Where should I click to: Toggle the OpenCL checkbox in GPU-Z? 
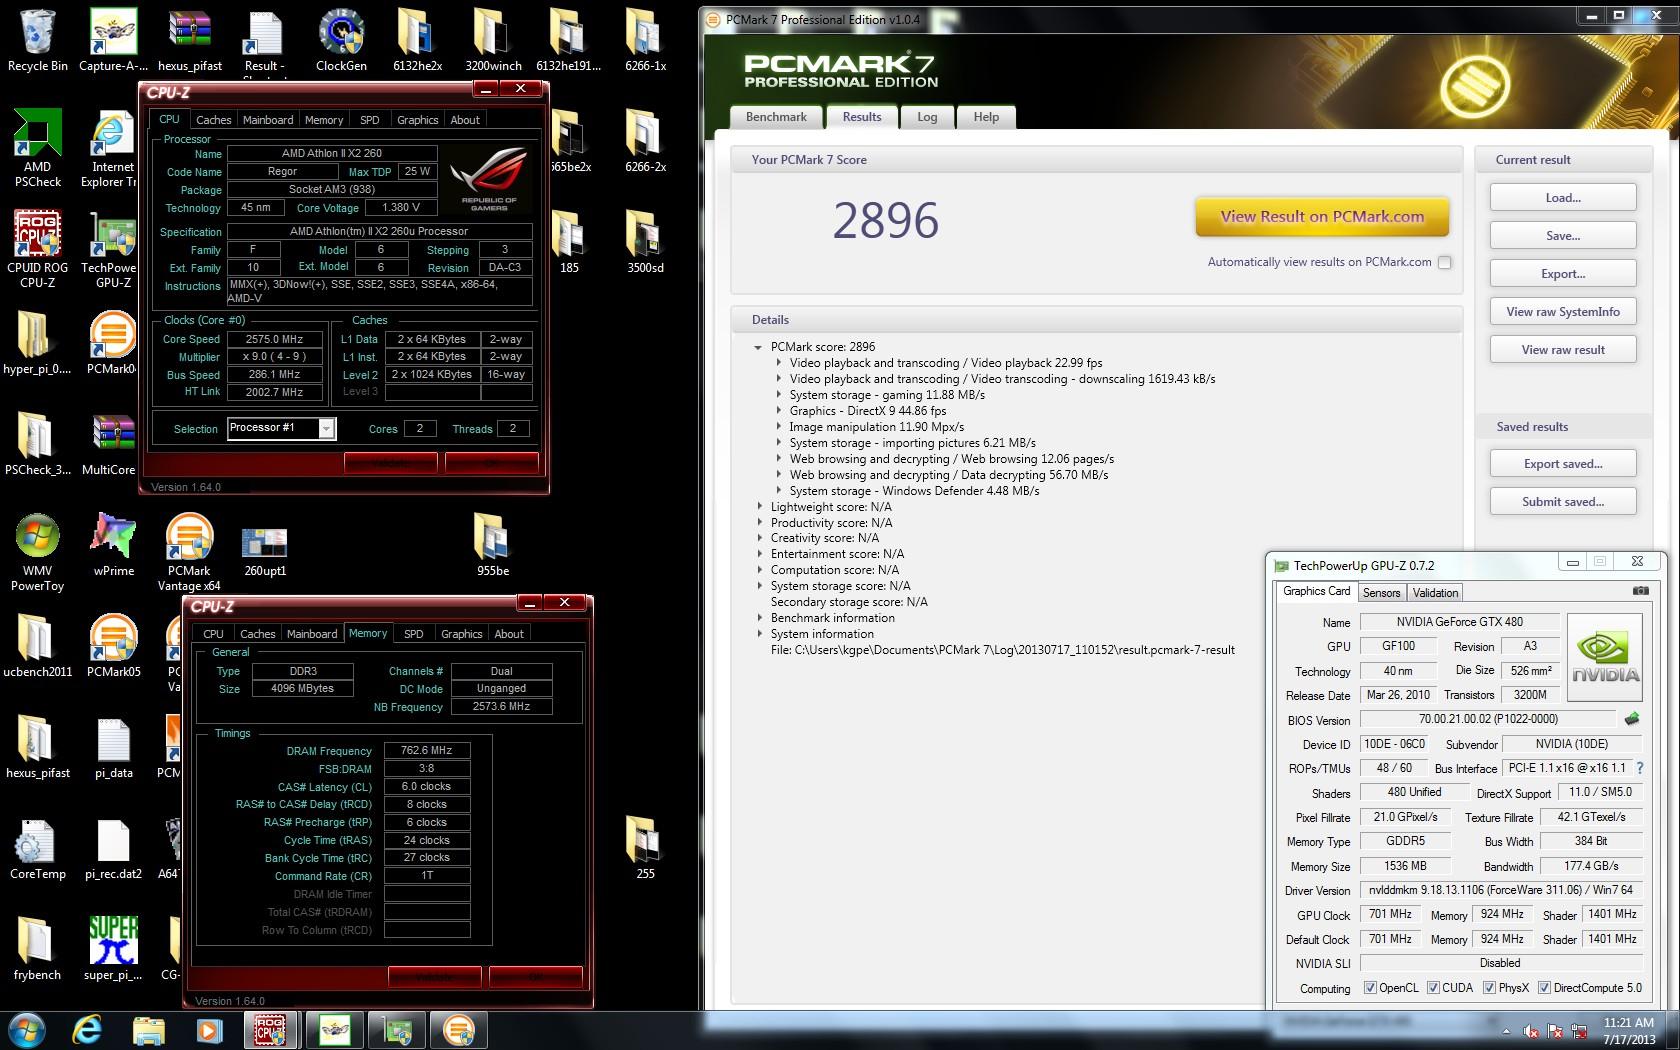tap(1370, 987)
